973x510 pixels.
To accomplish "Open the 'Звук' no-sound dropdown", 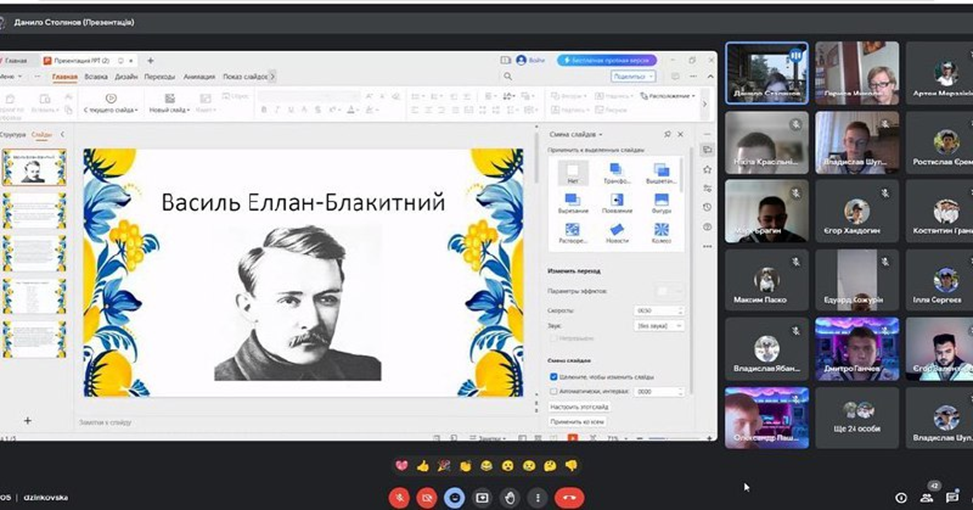I will point(659,325).
